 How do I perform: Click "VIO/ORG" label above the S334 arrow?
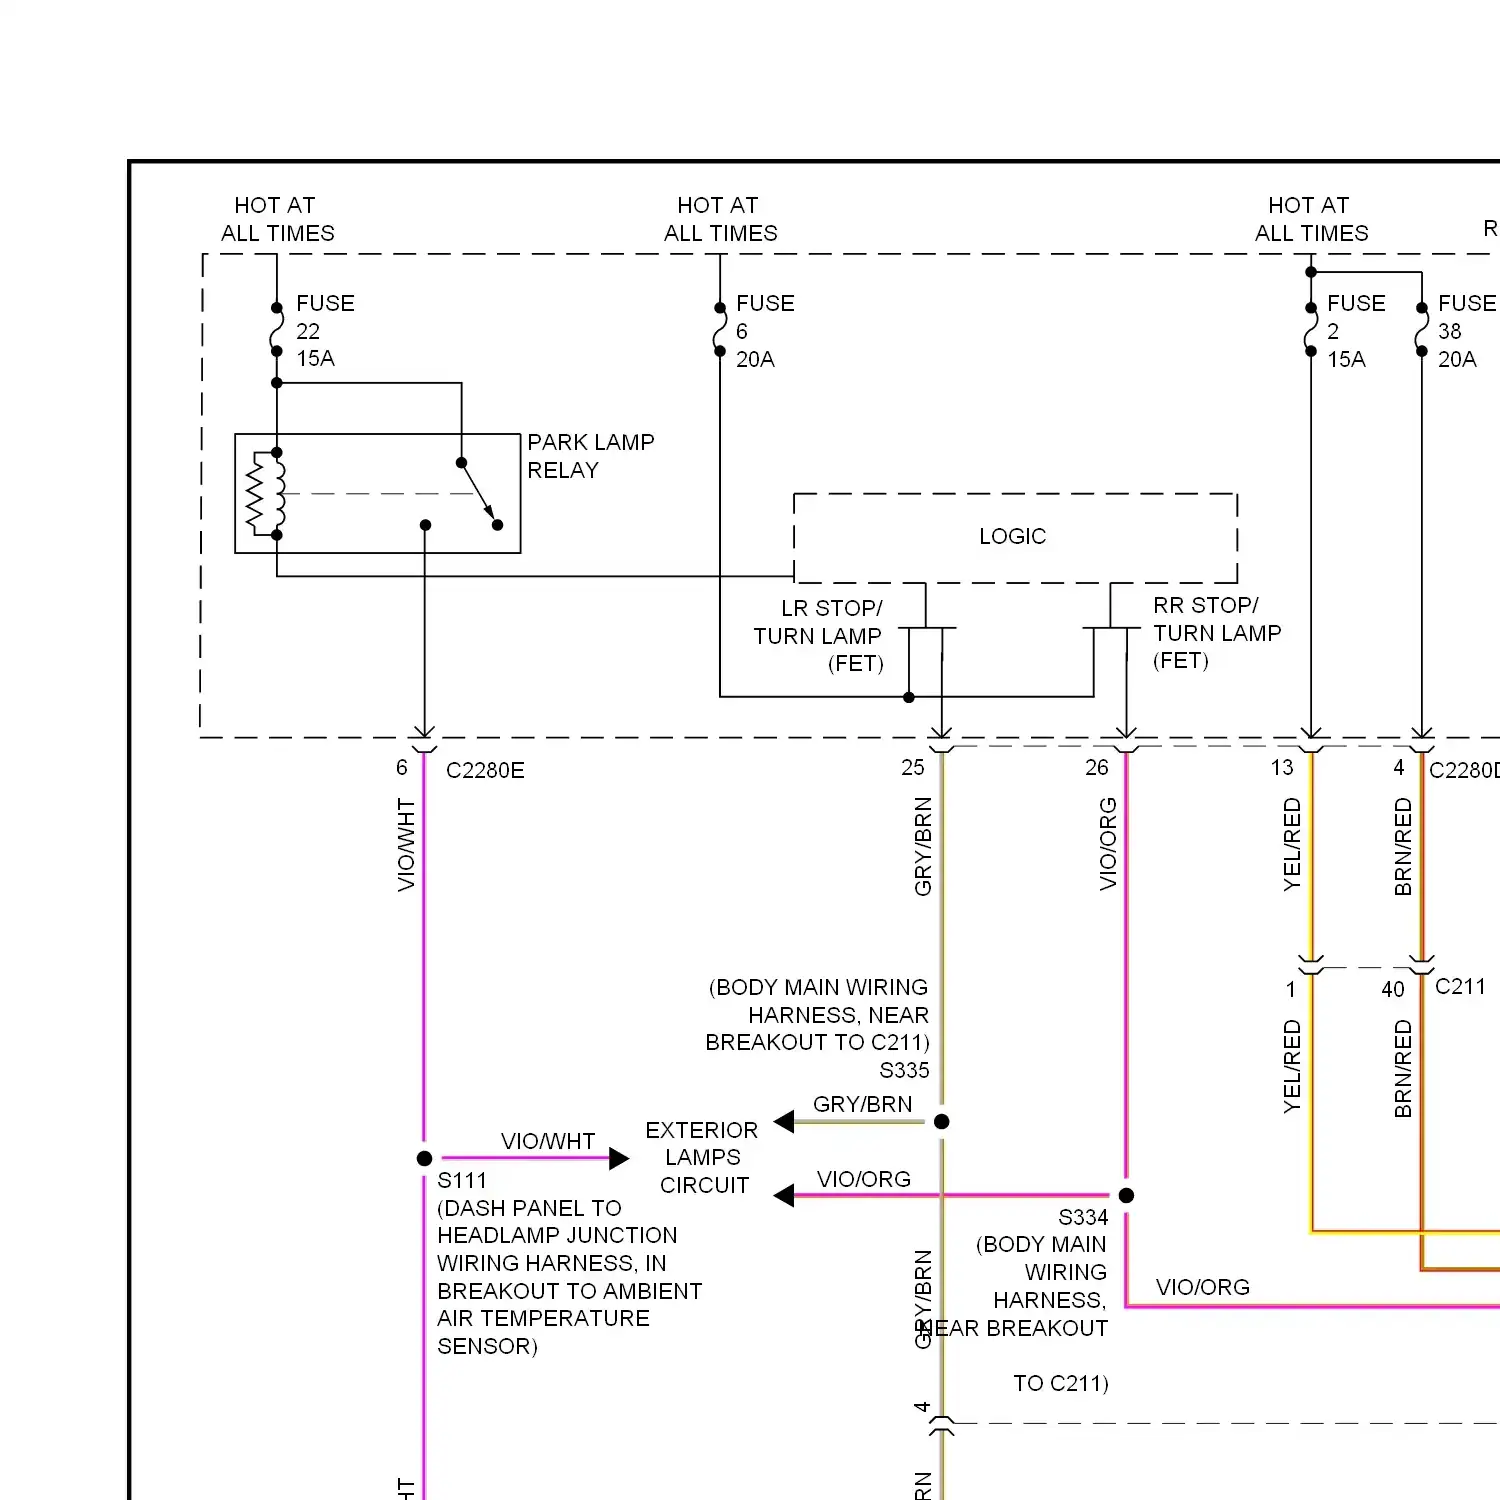pos(864,1179)
